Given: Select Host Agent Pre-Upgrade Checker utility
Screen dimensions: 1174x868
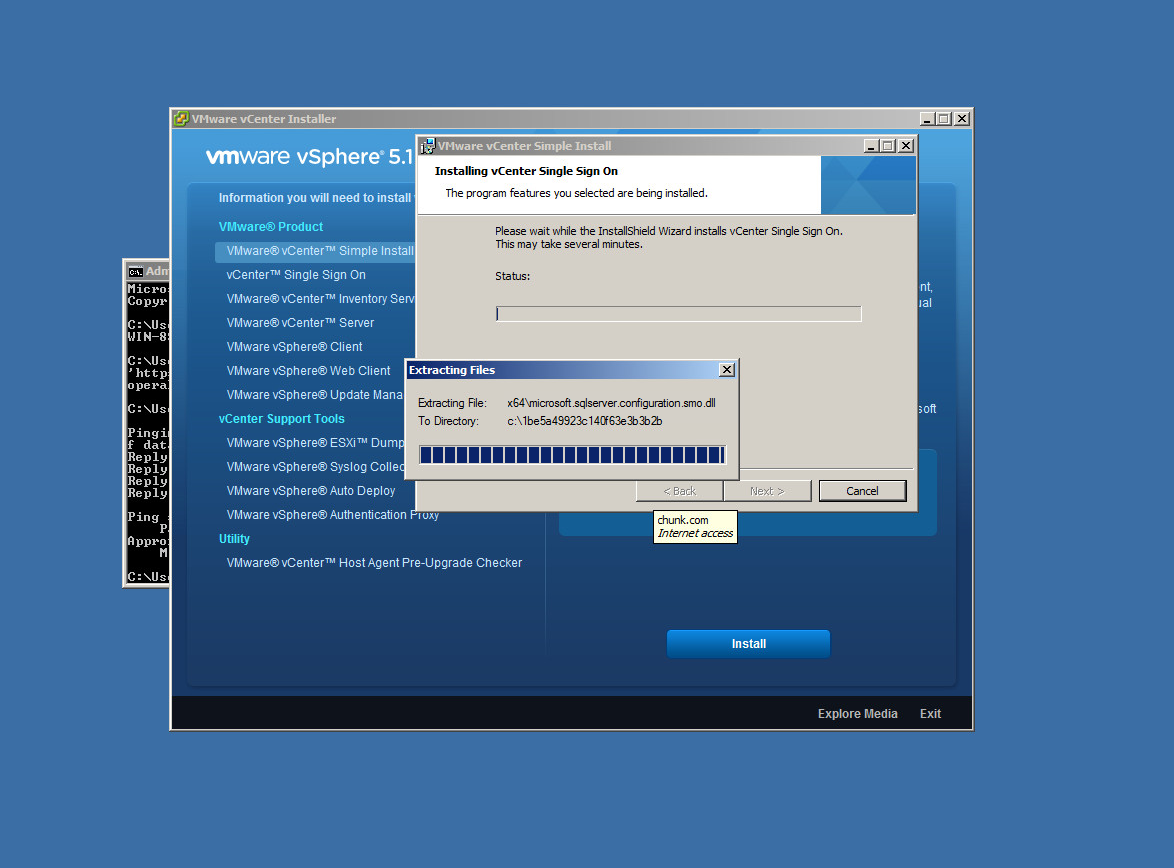Looking at the screenshot, I should [x=374, y=563].
